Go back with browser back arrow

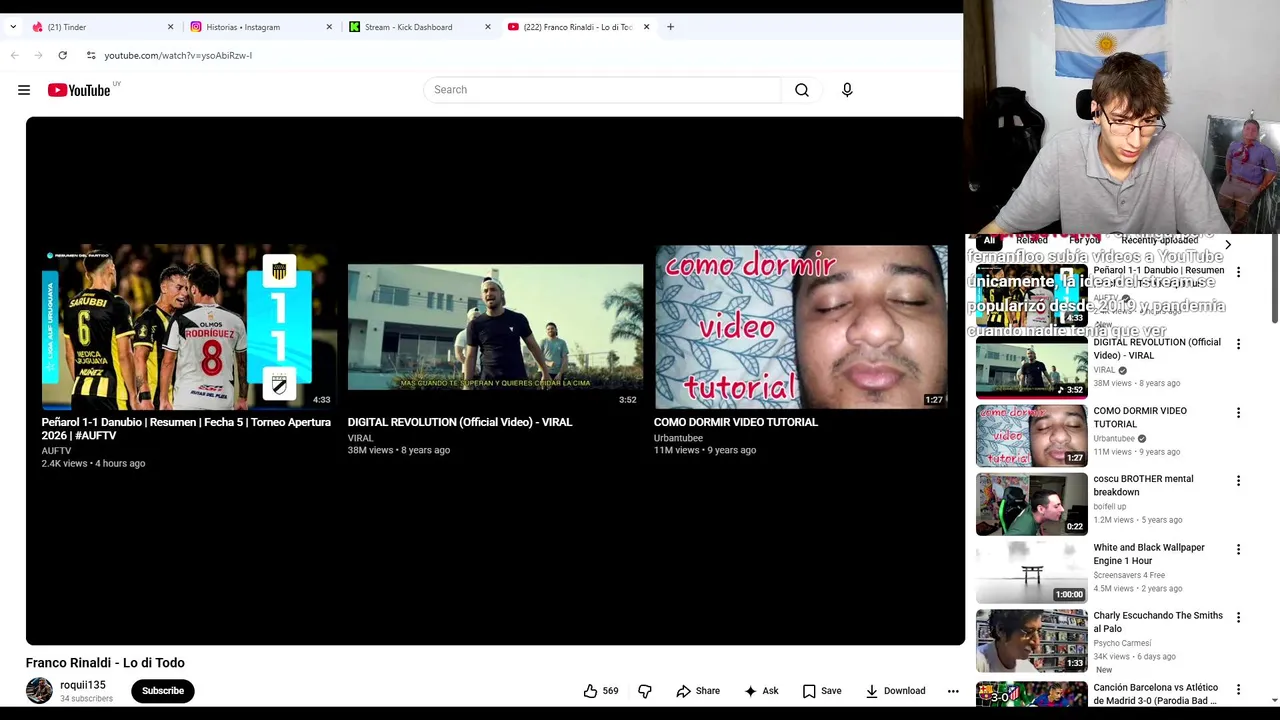(x=14, y=55)
